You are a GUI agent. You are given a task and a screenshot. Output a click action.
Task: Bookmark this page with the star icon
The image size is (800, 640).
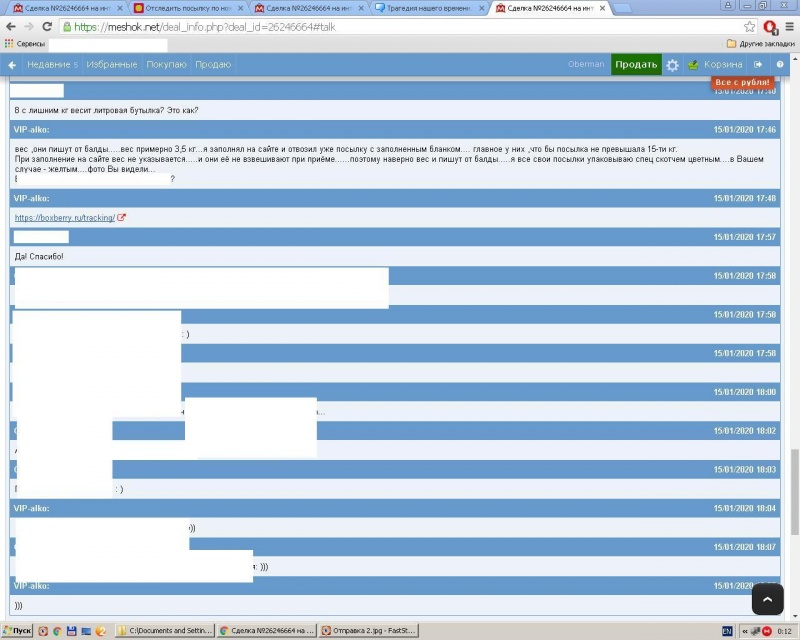click(x=749, y=27)
